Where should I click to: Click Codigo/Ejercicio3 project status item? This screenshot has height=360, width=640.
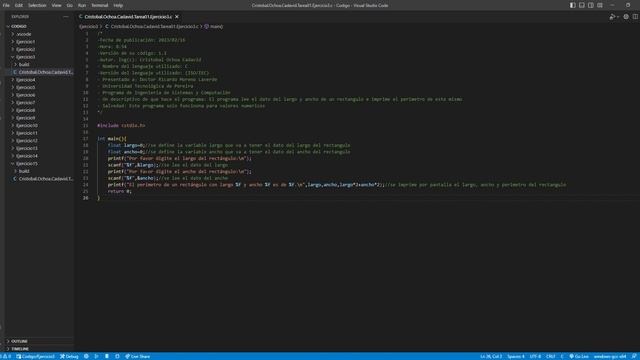[x=36, y=356]
